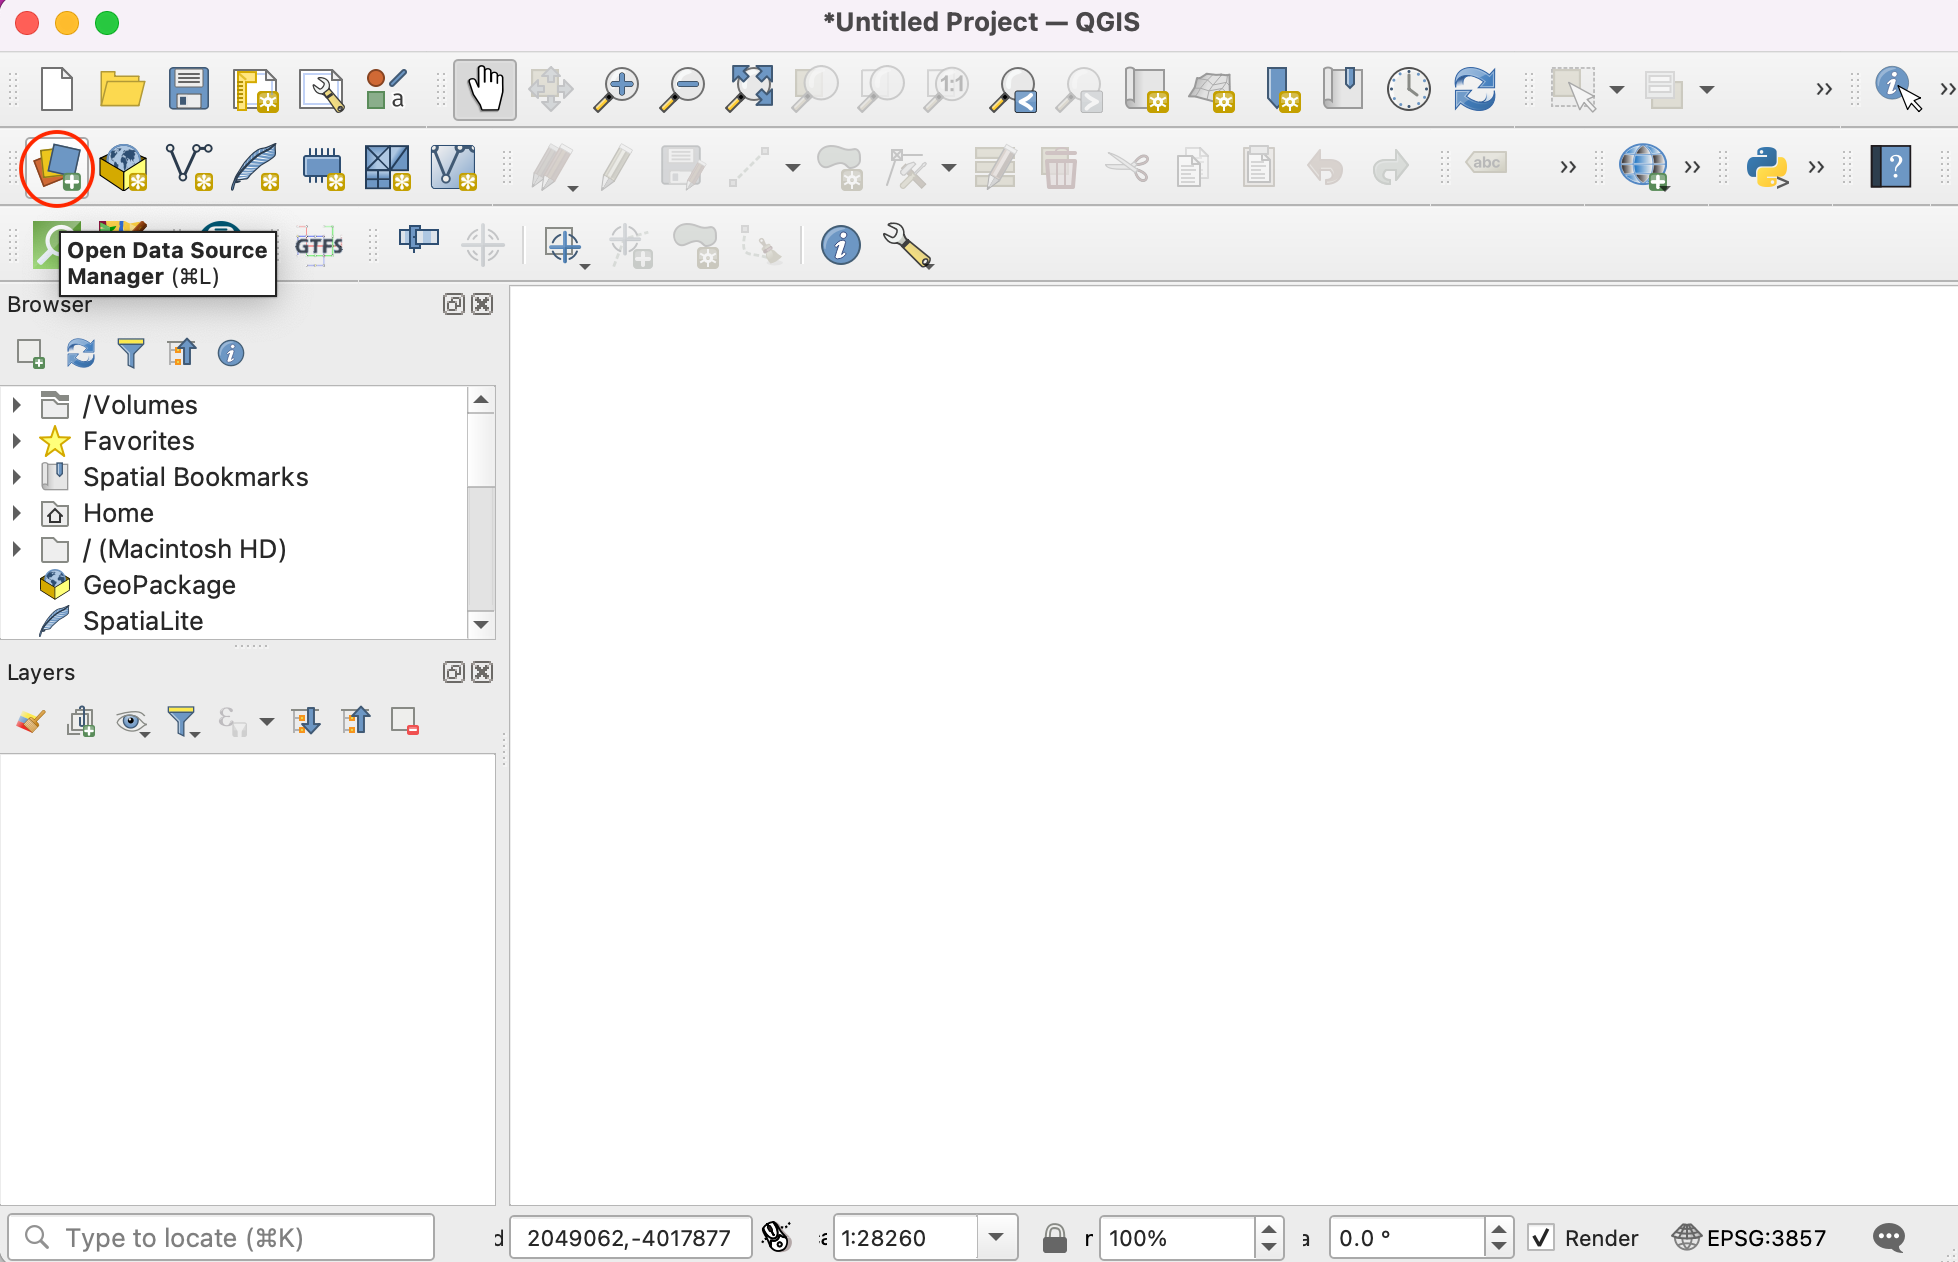Open Layer Styling panel paintbrush icon
1958x1262 pixels.
(x=30, y=721)
